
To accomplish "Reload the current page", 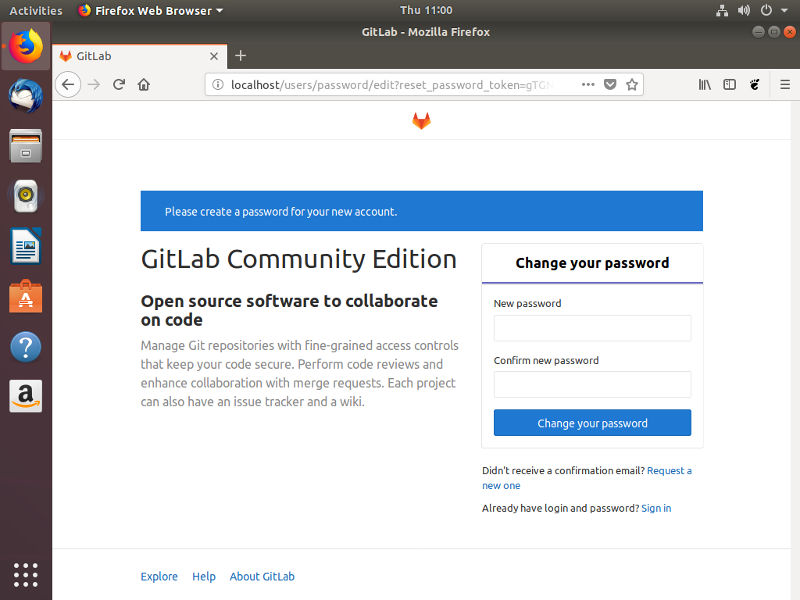I will click(119, 84).
